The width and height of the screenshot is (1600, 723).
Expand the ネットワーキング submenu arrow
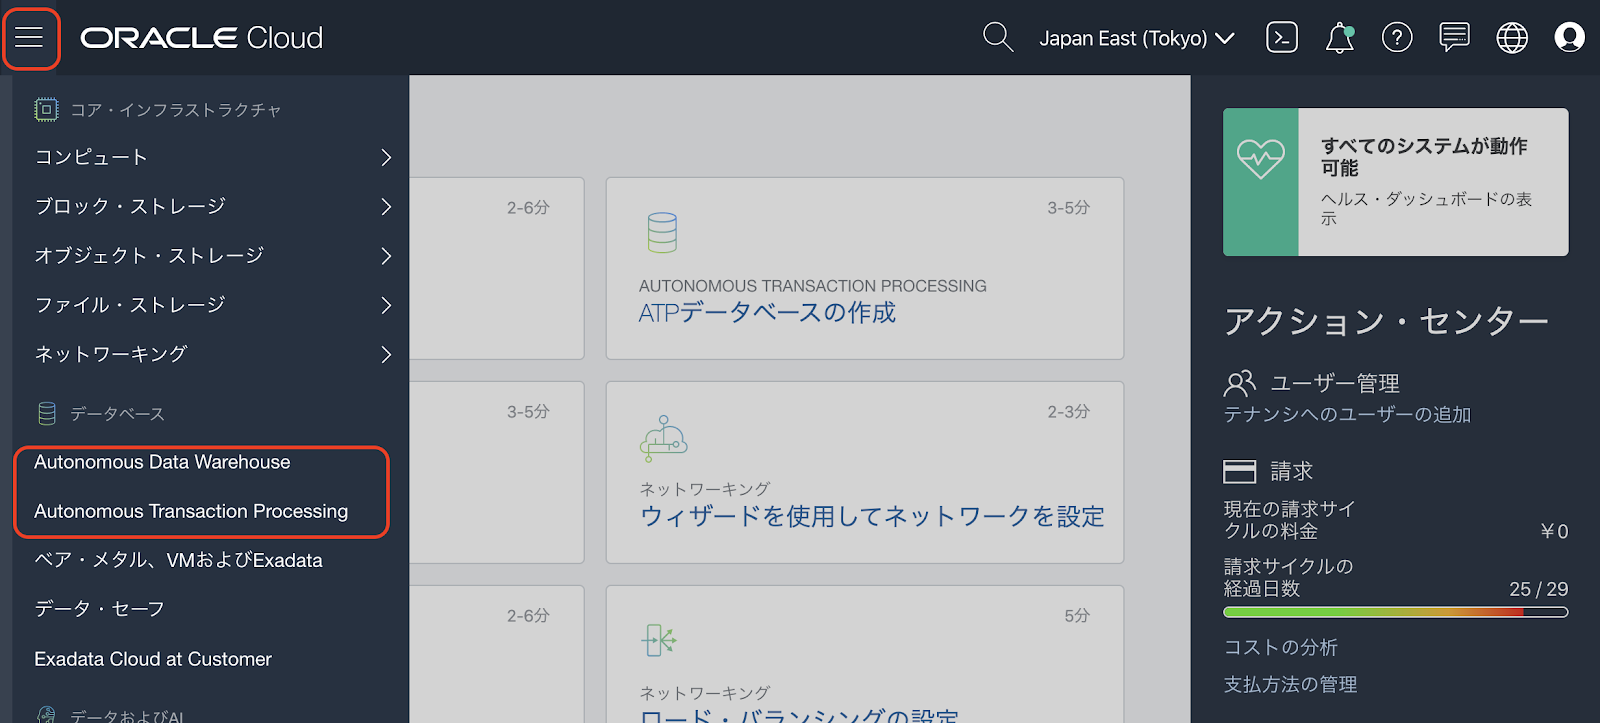pos(386,354)
